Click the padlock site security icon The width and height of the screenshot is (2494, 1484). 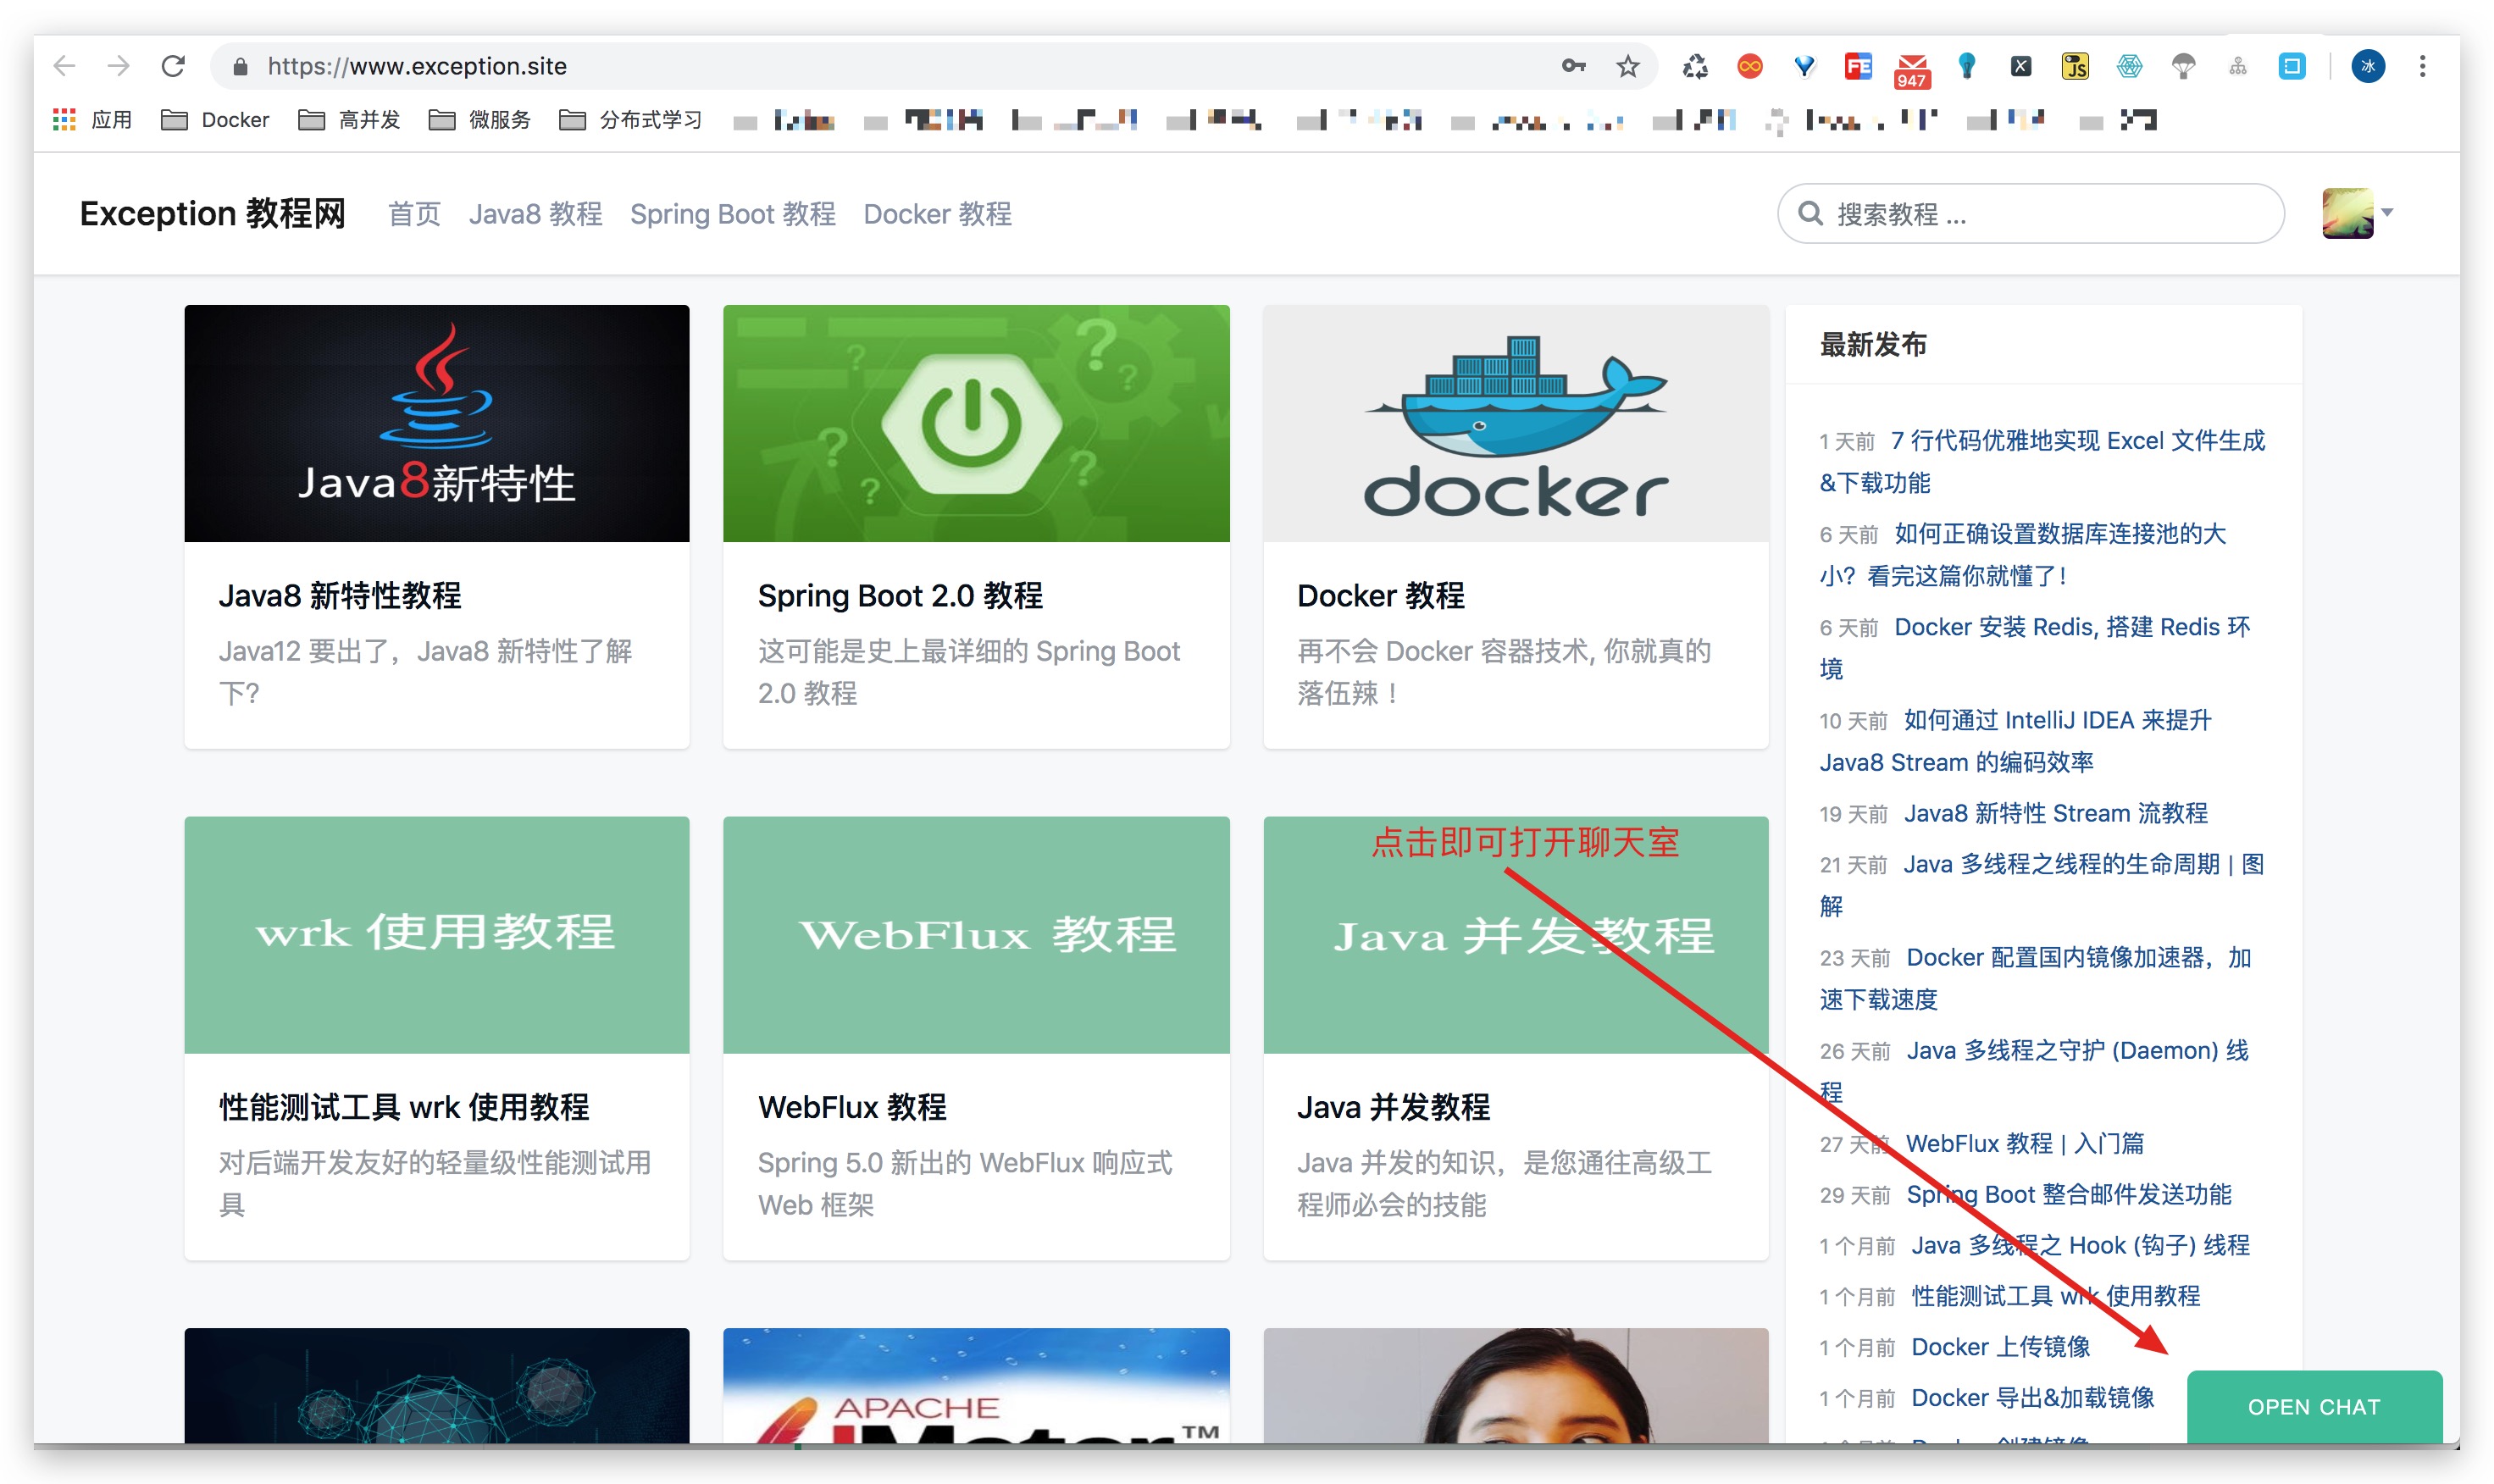[x=240, y=67]
